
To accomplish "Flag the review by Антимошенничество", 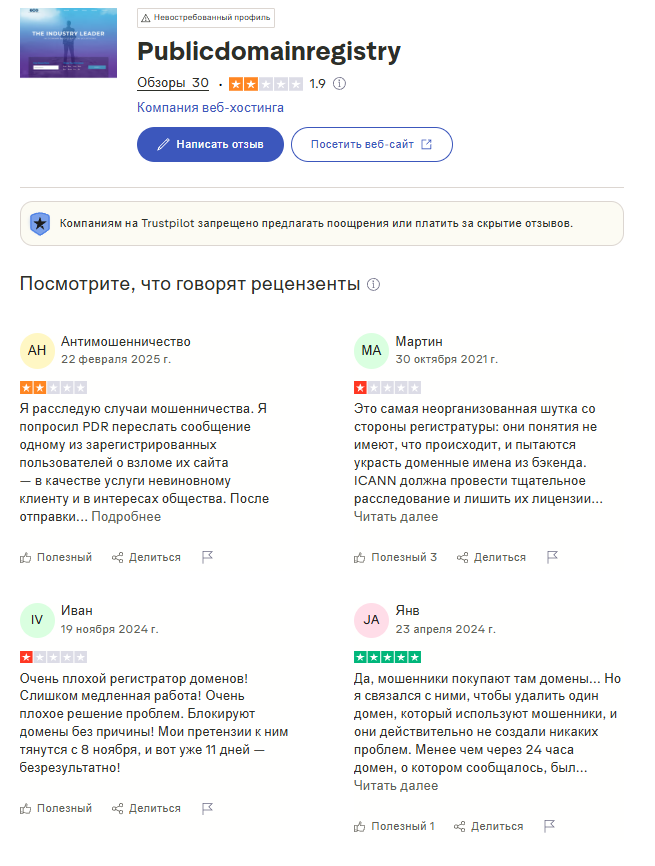I will point(207,558).
